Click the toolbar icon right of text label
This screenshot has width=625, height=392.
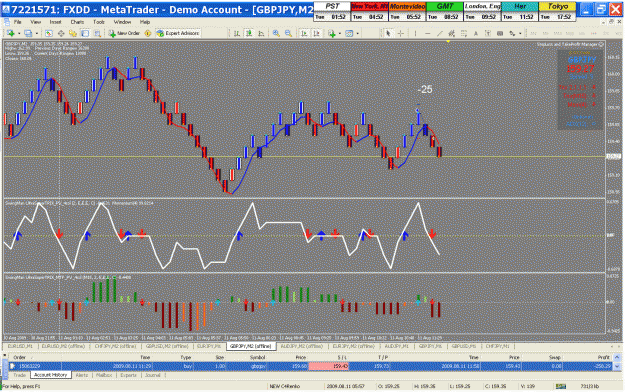(500, 33)
